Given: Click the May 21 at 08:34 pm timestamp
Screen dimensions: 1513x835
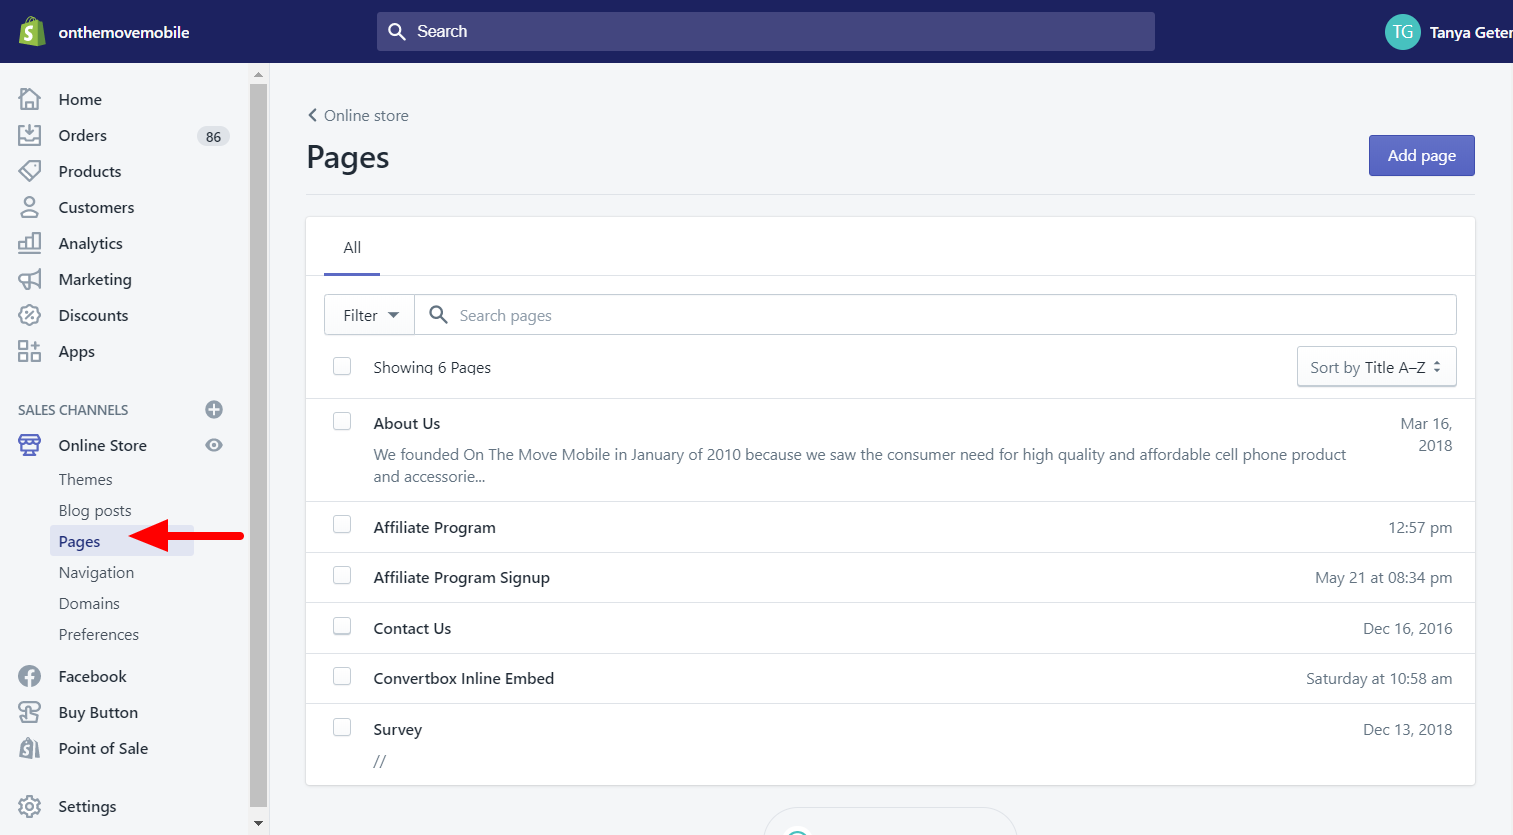Looking at the screenshot, I should coord(1383,577).
